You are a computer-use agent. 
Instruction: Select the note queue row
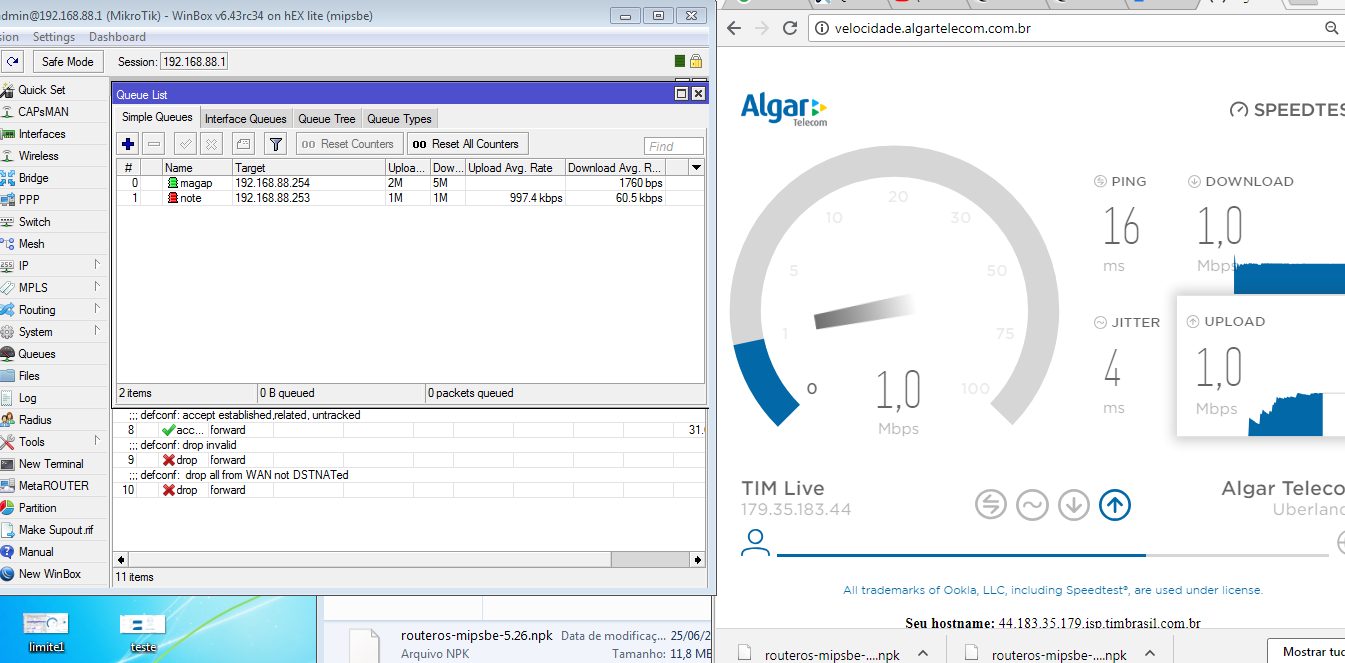[x=411, y=198]
